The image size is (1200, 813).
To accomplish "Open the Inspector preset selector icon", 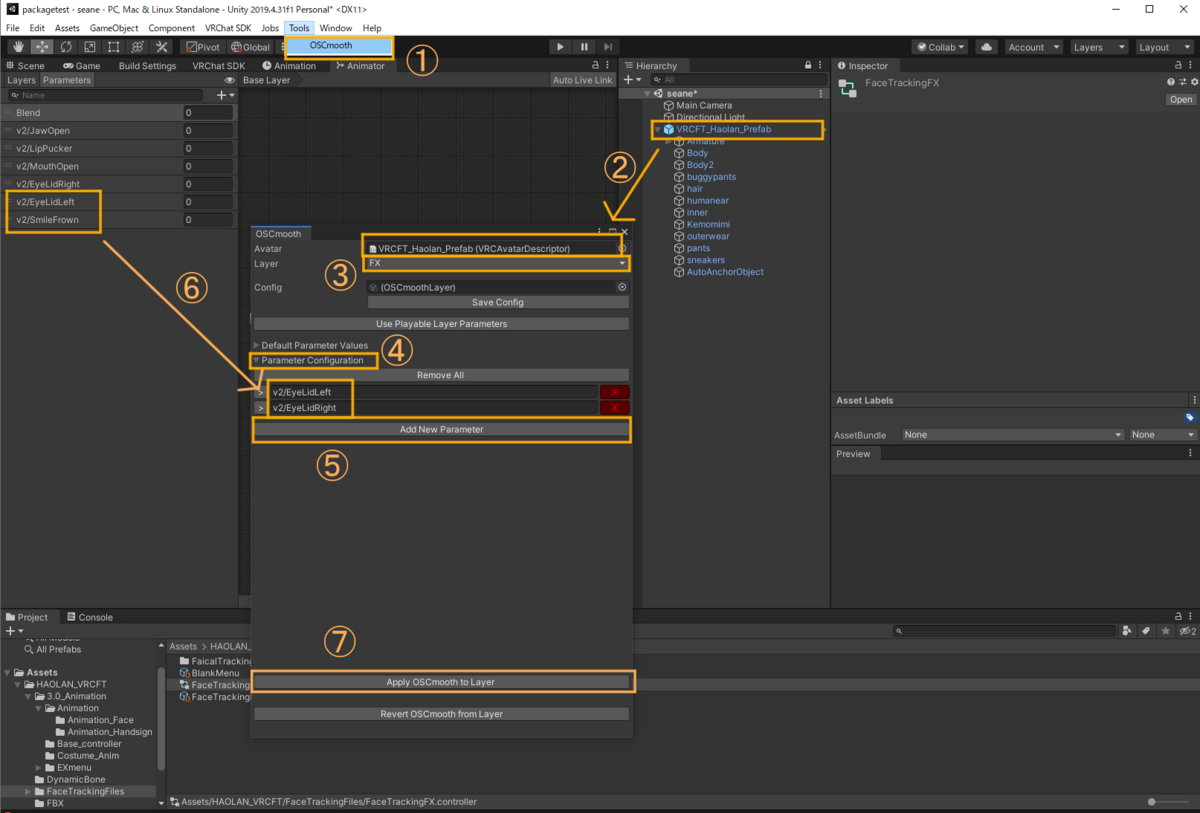I will pos(1182,82).
